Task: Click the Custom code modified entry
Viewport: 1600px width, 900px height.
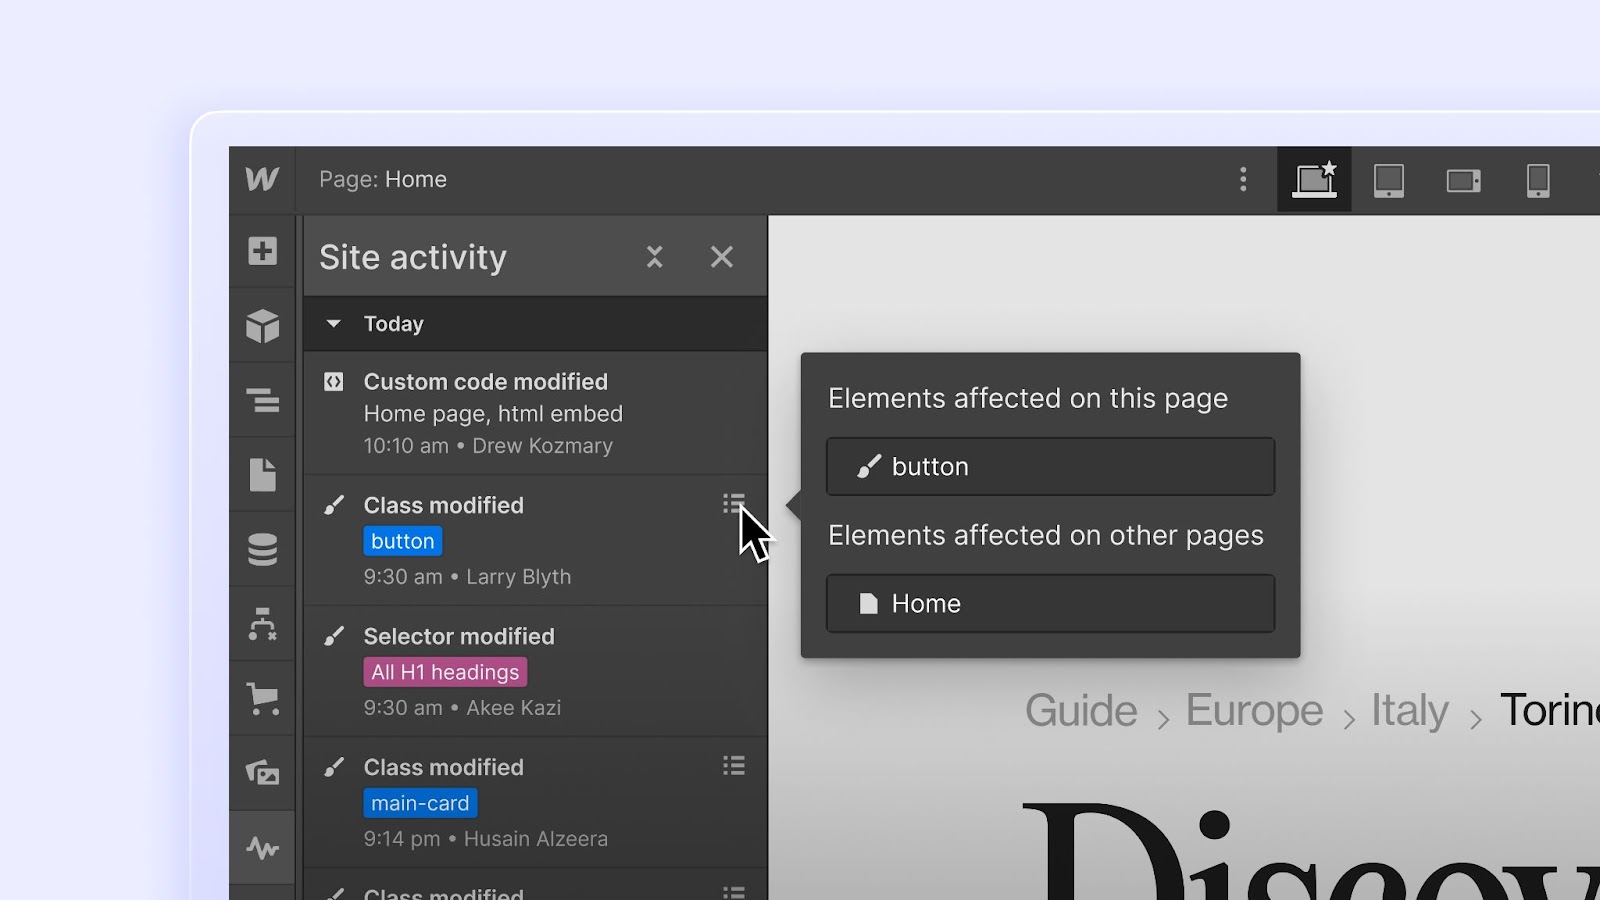Action: click(x=535, y=413)
